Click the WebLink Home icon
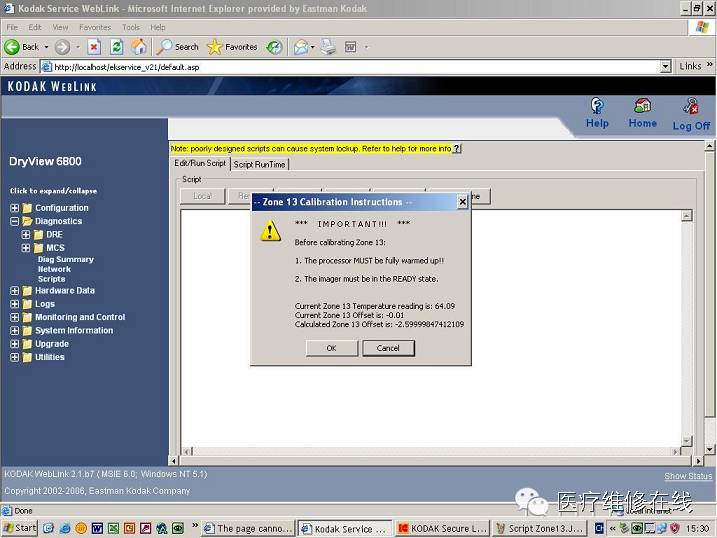 coord(642,113)
